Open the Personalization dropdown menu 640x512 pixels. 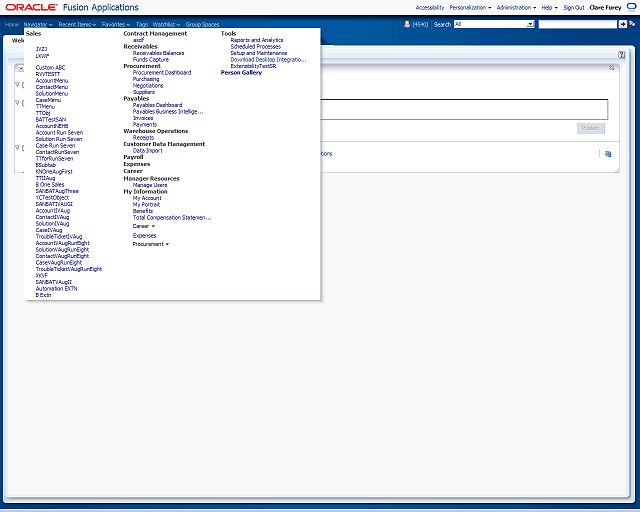[x=470, y=7]
